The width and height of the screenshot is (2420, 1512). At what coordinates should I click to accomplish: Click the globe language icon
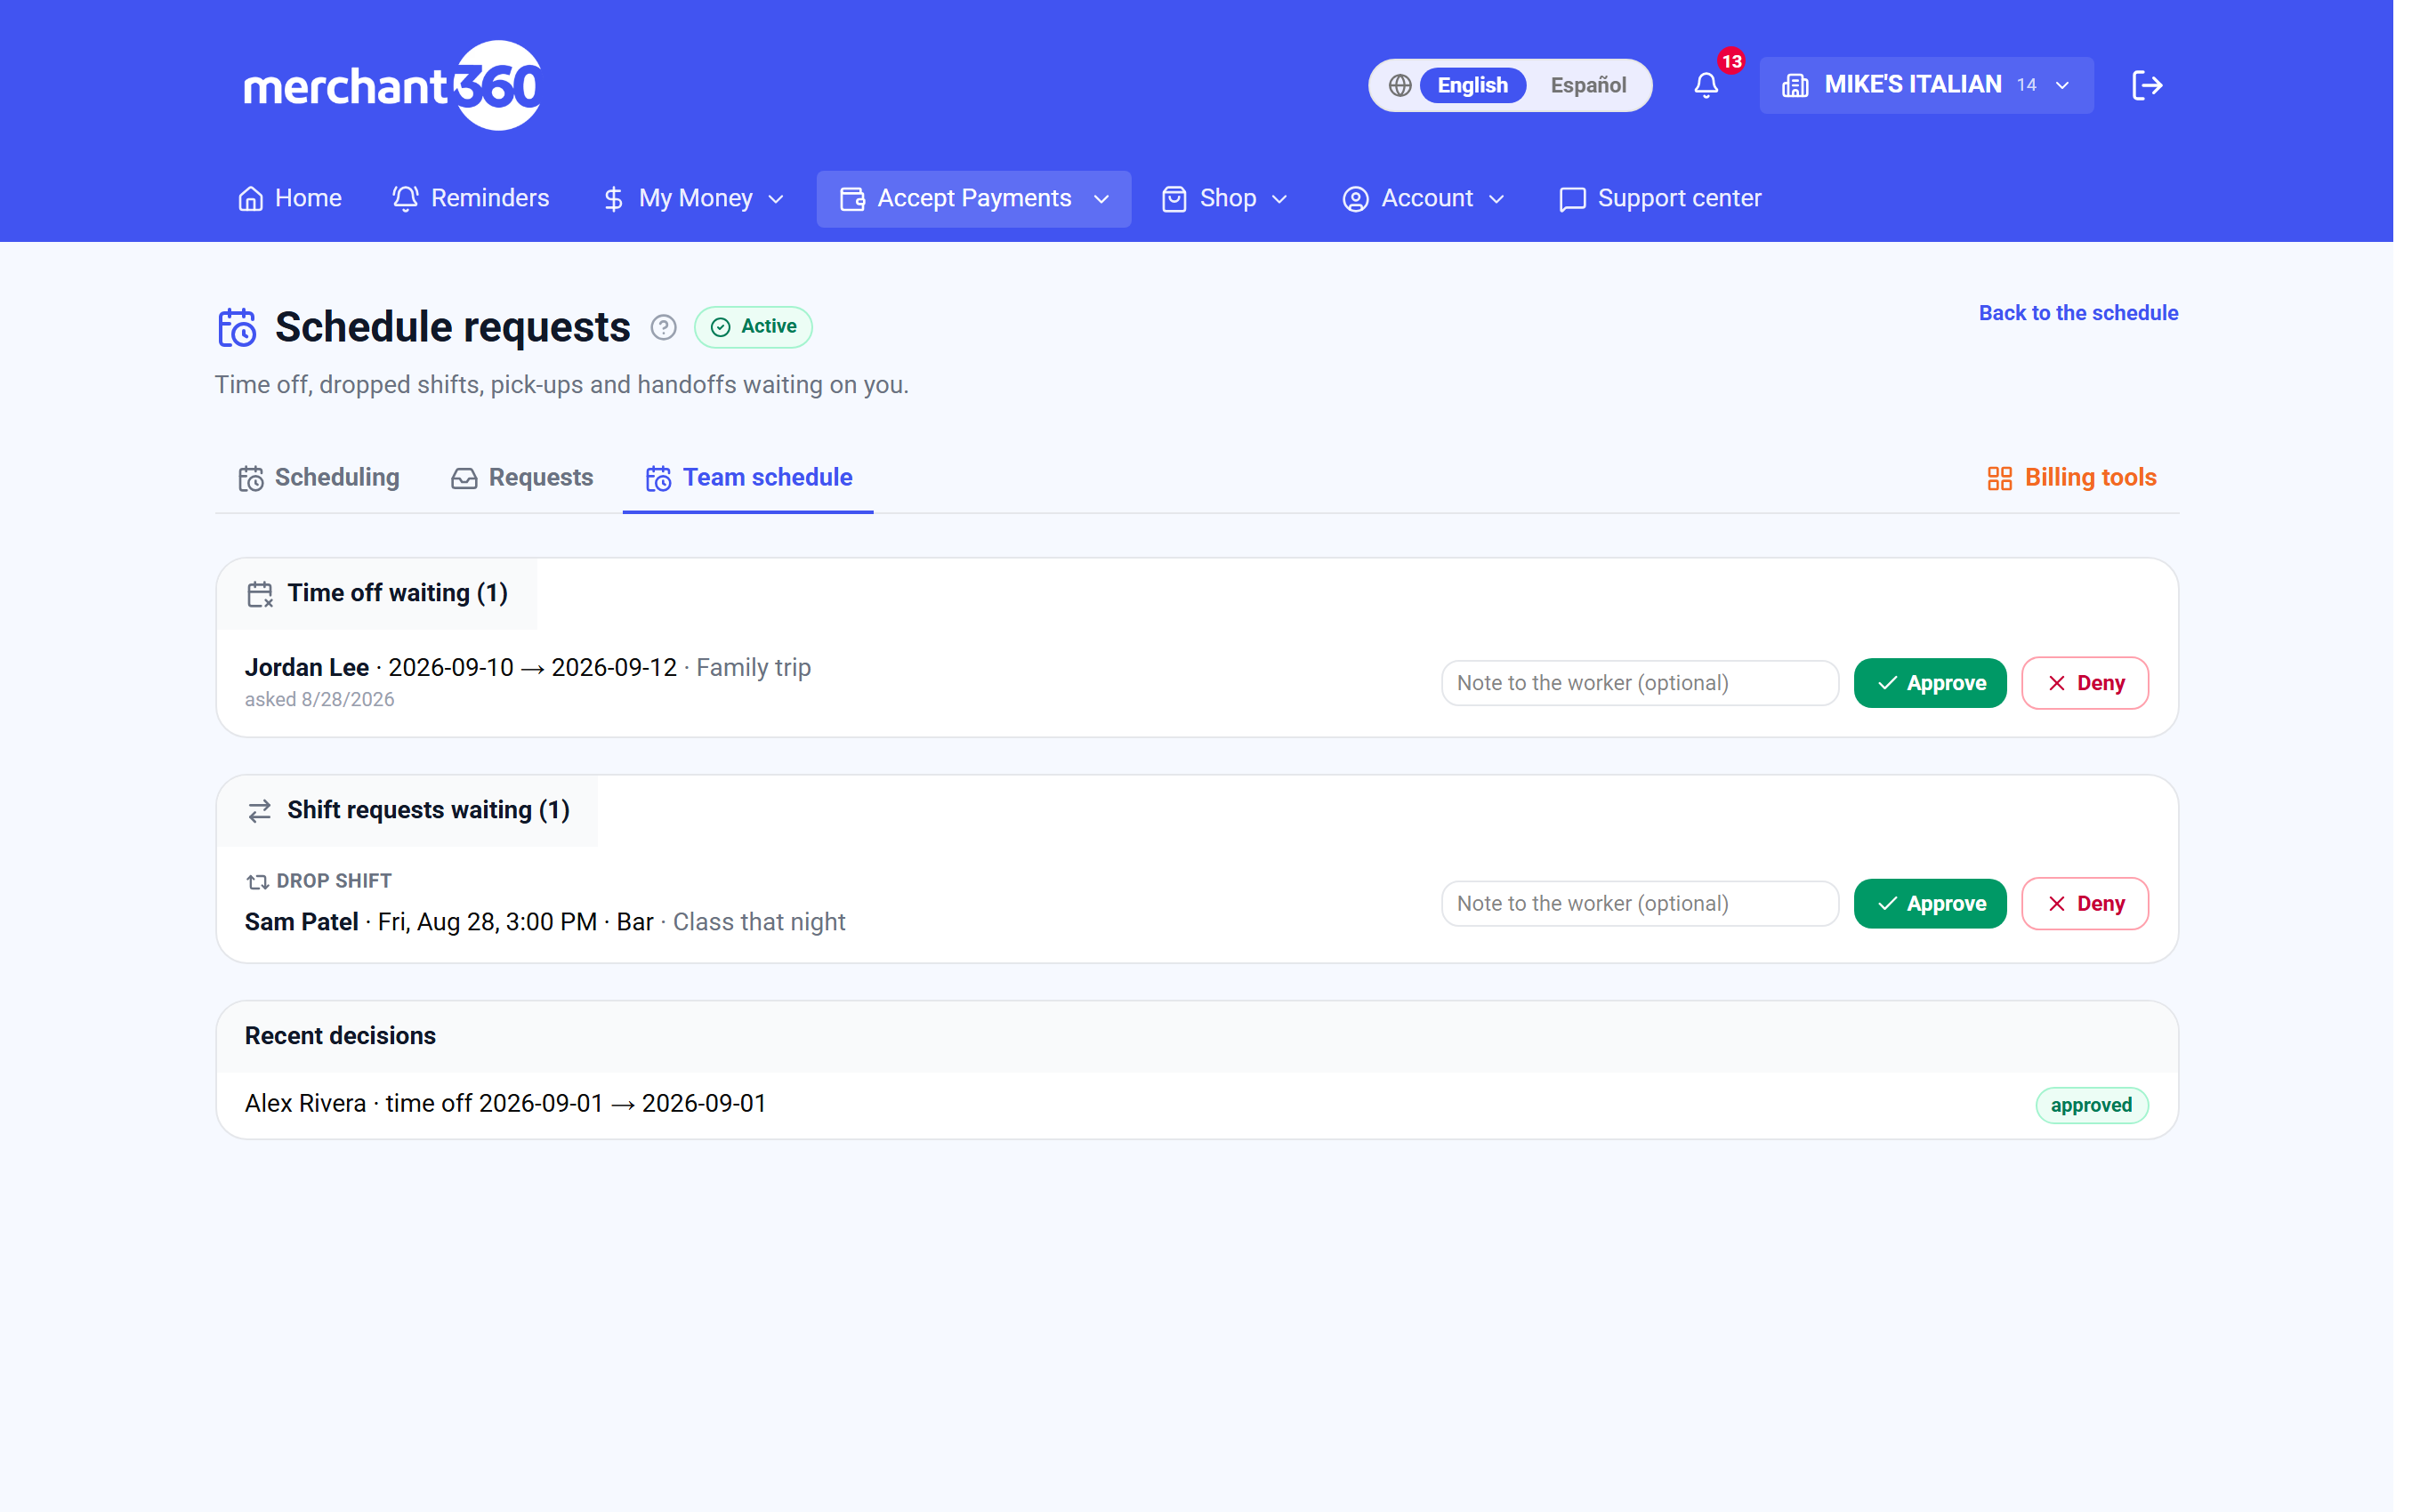(x=1400, y=86)
